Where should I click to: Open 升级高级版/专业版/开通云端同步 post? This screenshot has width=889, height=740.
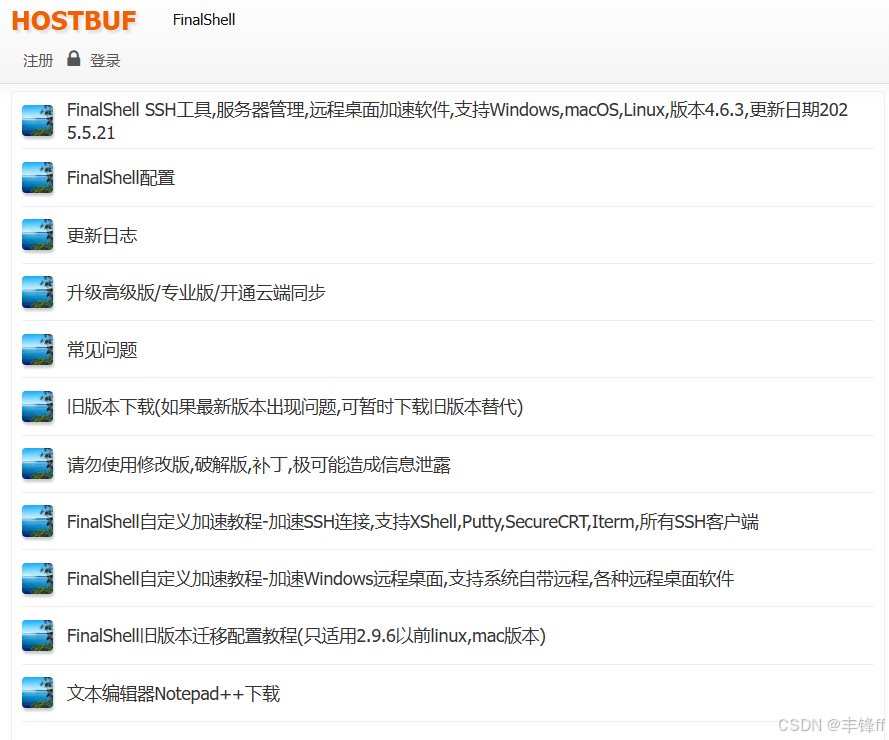click(x=196, y=292)
